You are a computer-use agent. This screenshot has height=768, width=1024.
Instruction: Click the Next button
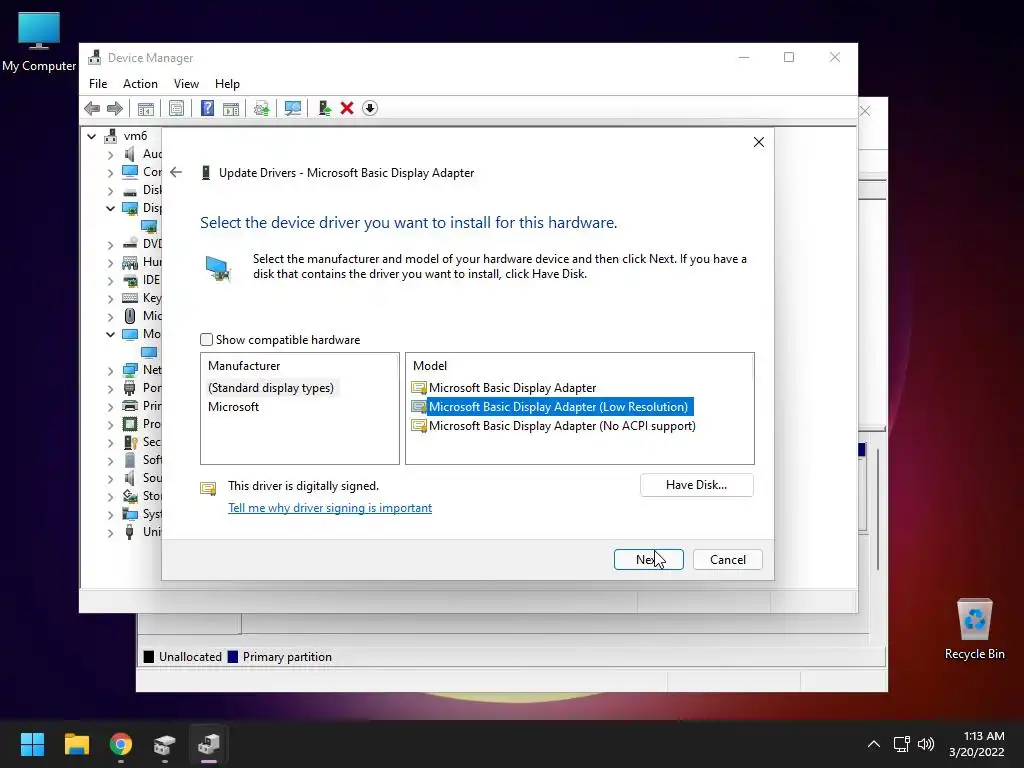pyautogui.click(x=648, y=560)
